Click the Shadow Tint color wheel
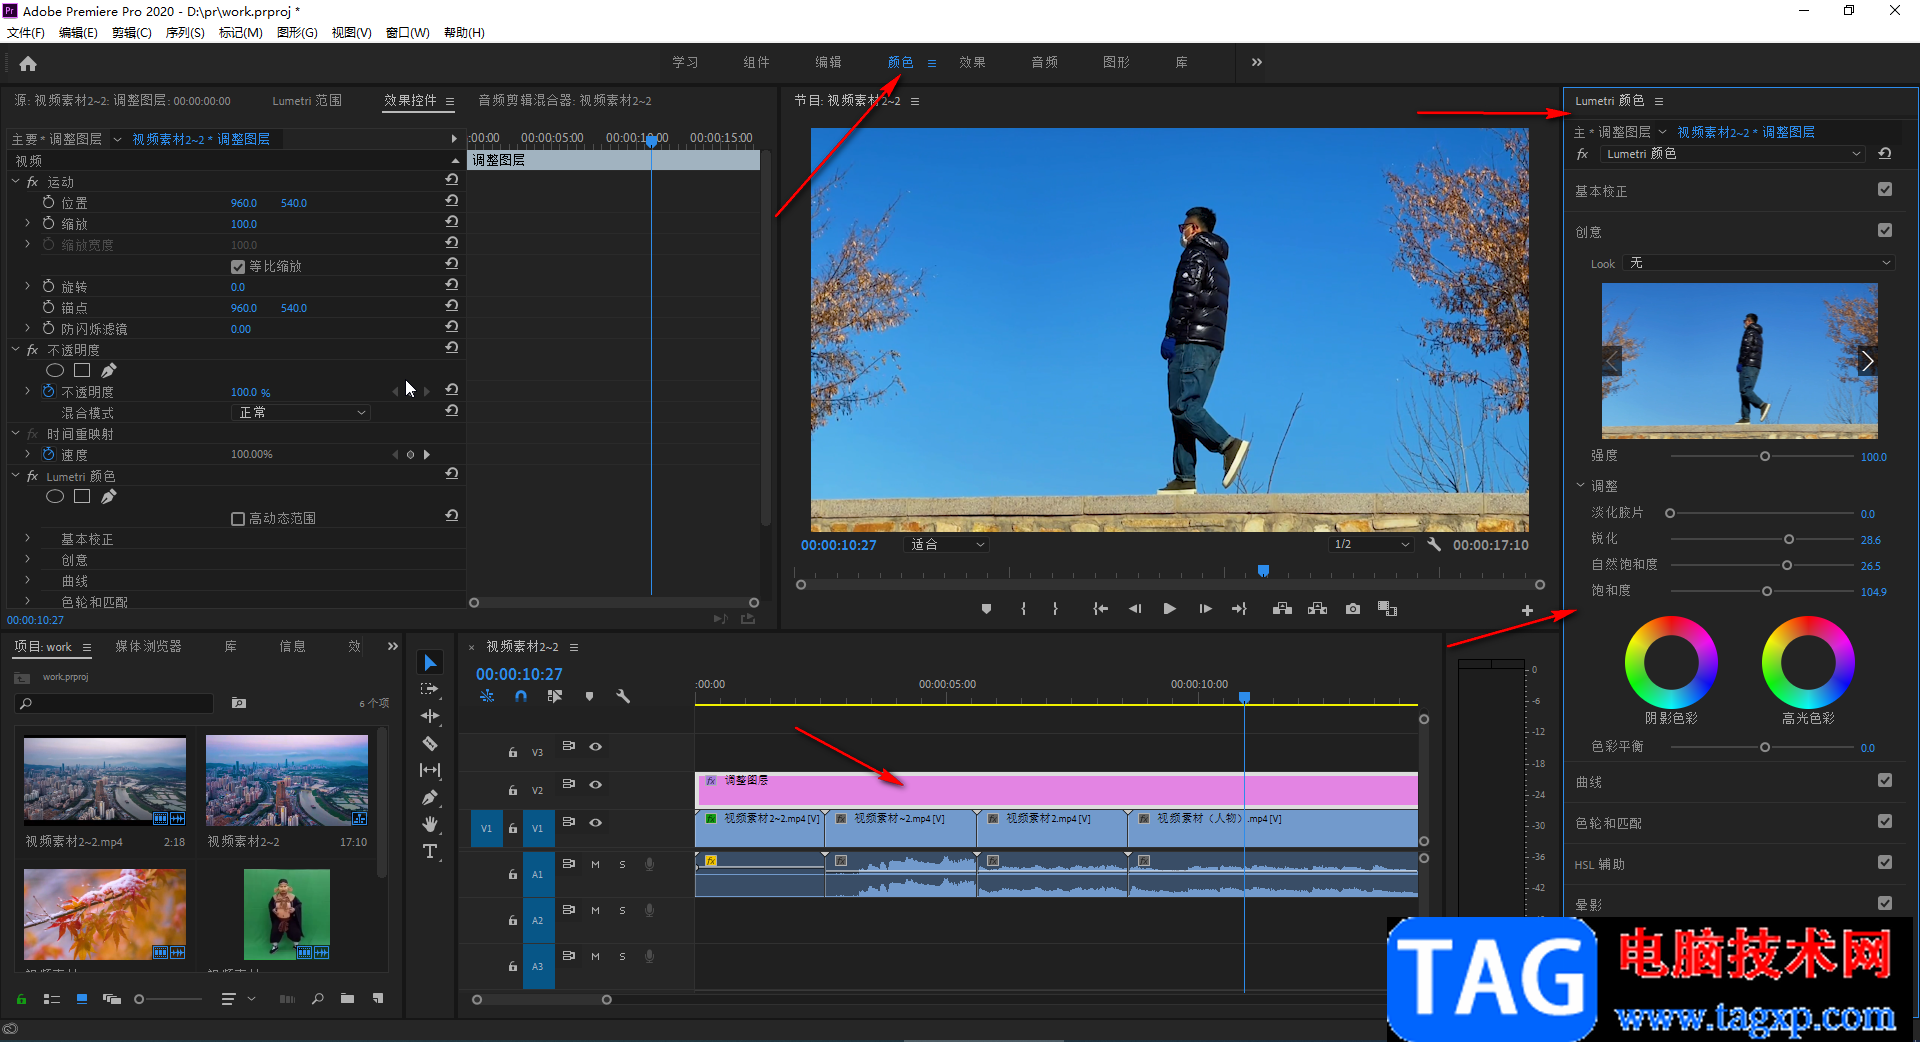The image size is (1920, 1042). coord(1671,662)
